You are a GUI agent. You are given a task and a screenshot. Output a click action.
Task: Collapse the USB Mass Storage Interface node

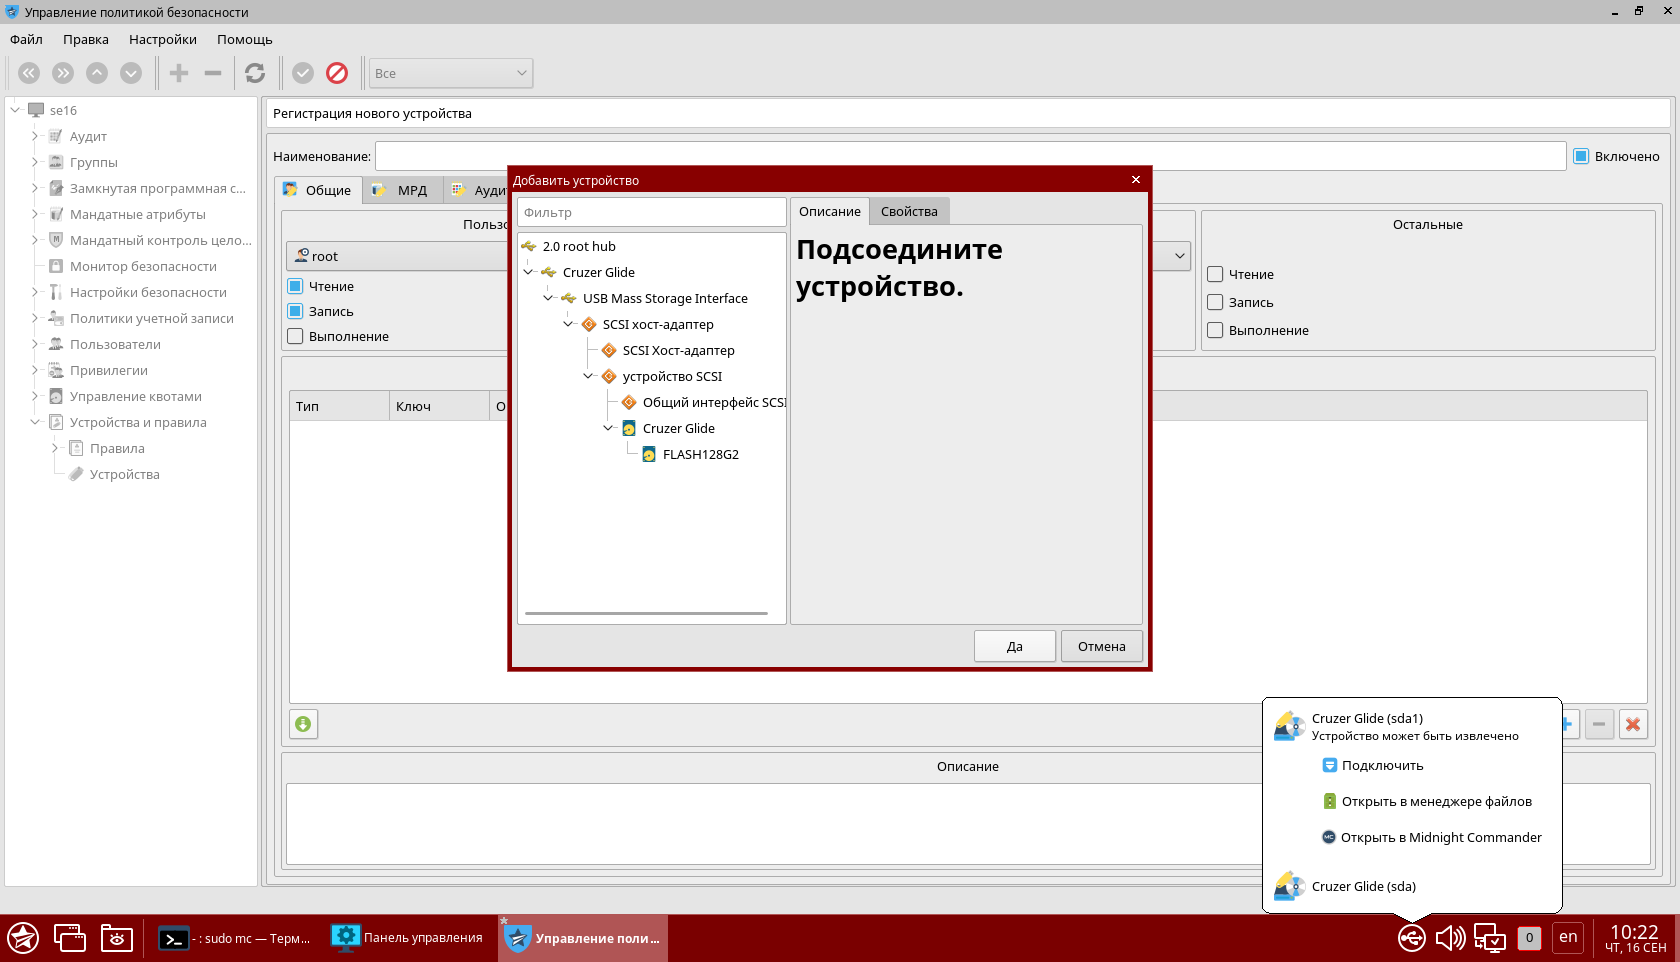pos(548,298)
